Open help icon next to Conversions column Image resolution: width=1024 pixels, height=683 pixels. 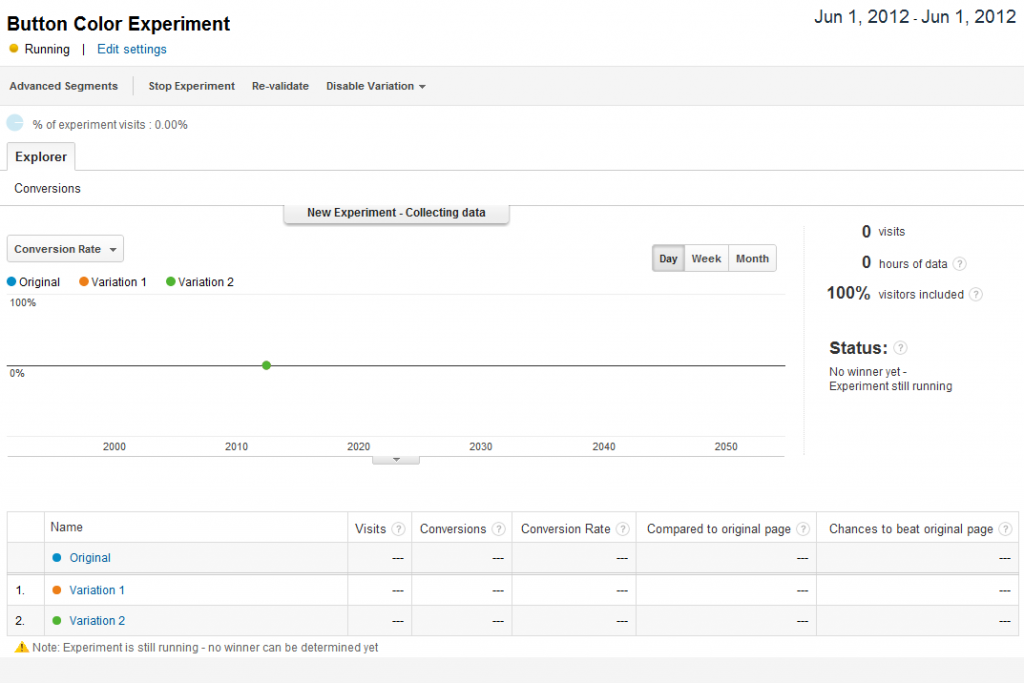[x=498, y=529]
